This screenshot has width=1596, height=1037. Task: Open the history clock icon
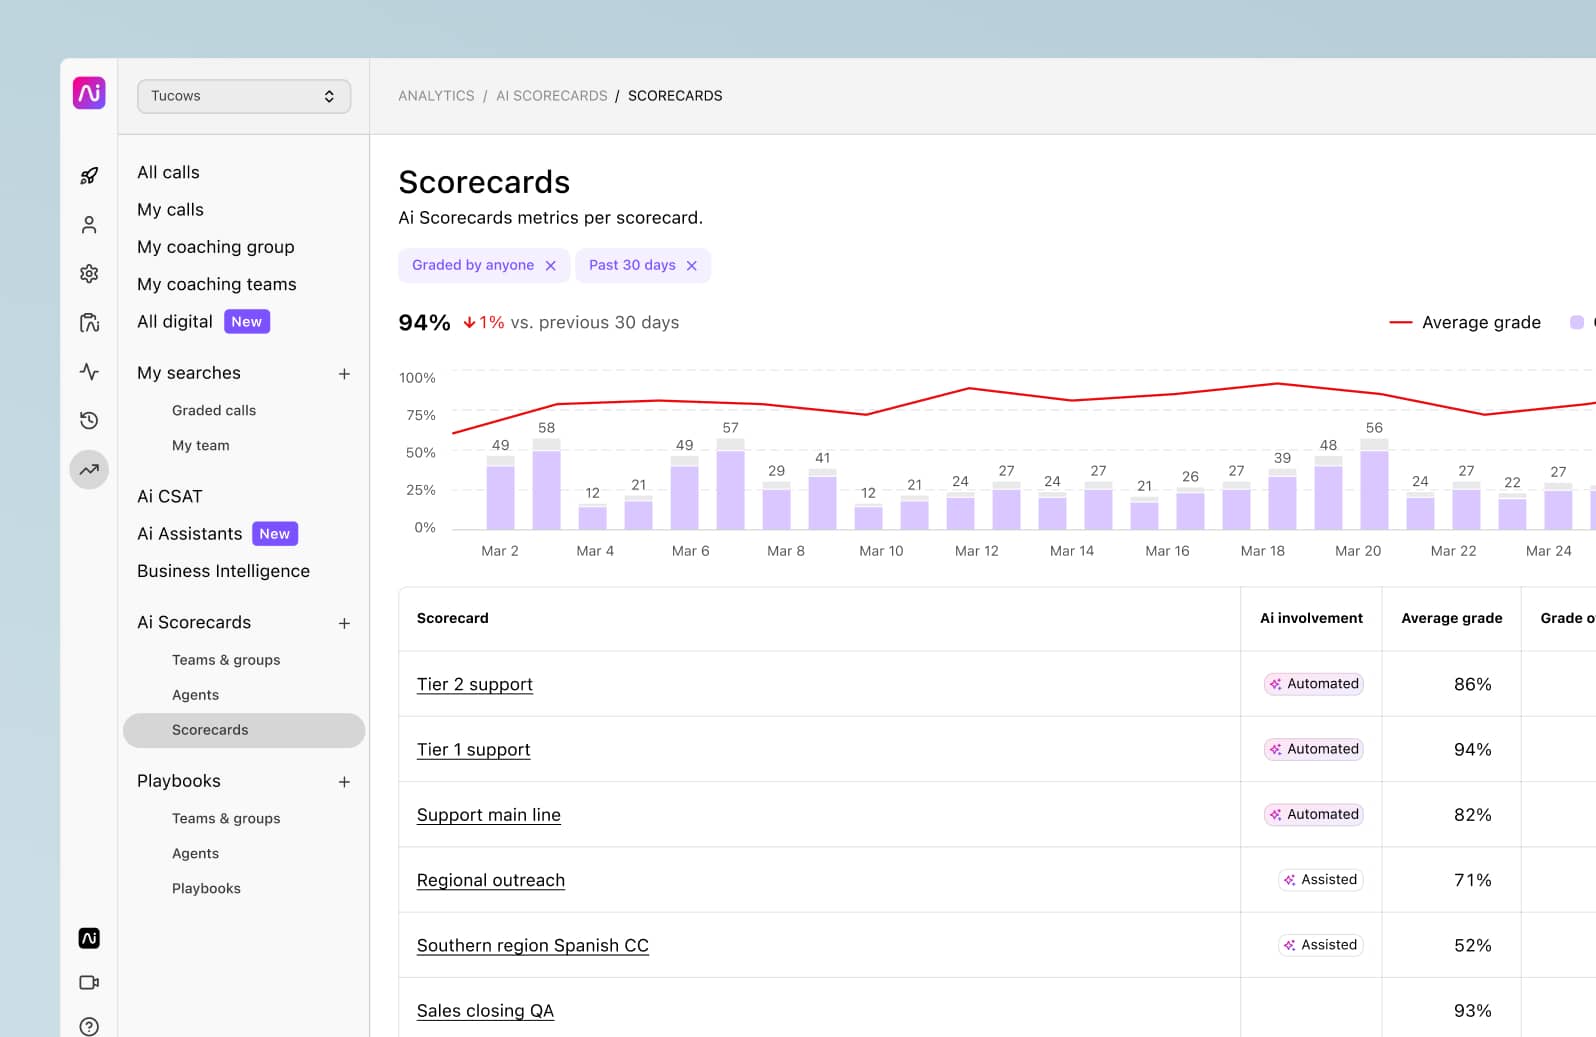click(x=89, y=421)
